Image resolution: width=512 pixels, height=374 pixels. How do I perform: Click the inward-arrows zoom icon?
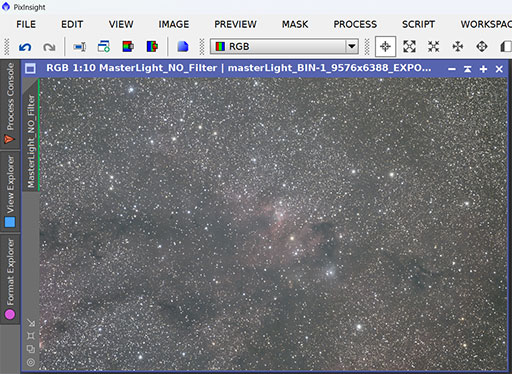click(x=433, y=46)
